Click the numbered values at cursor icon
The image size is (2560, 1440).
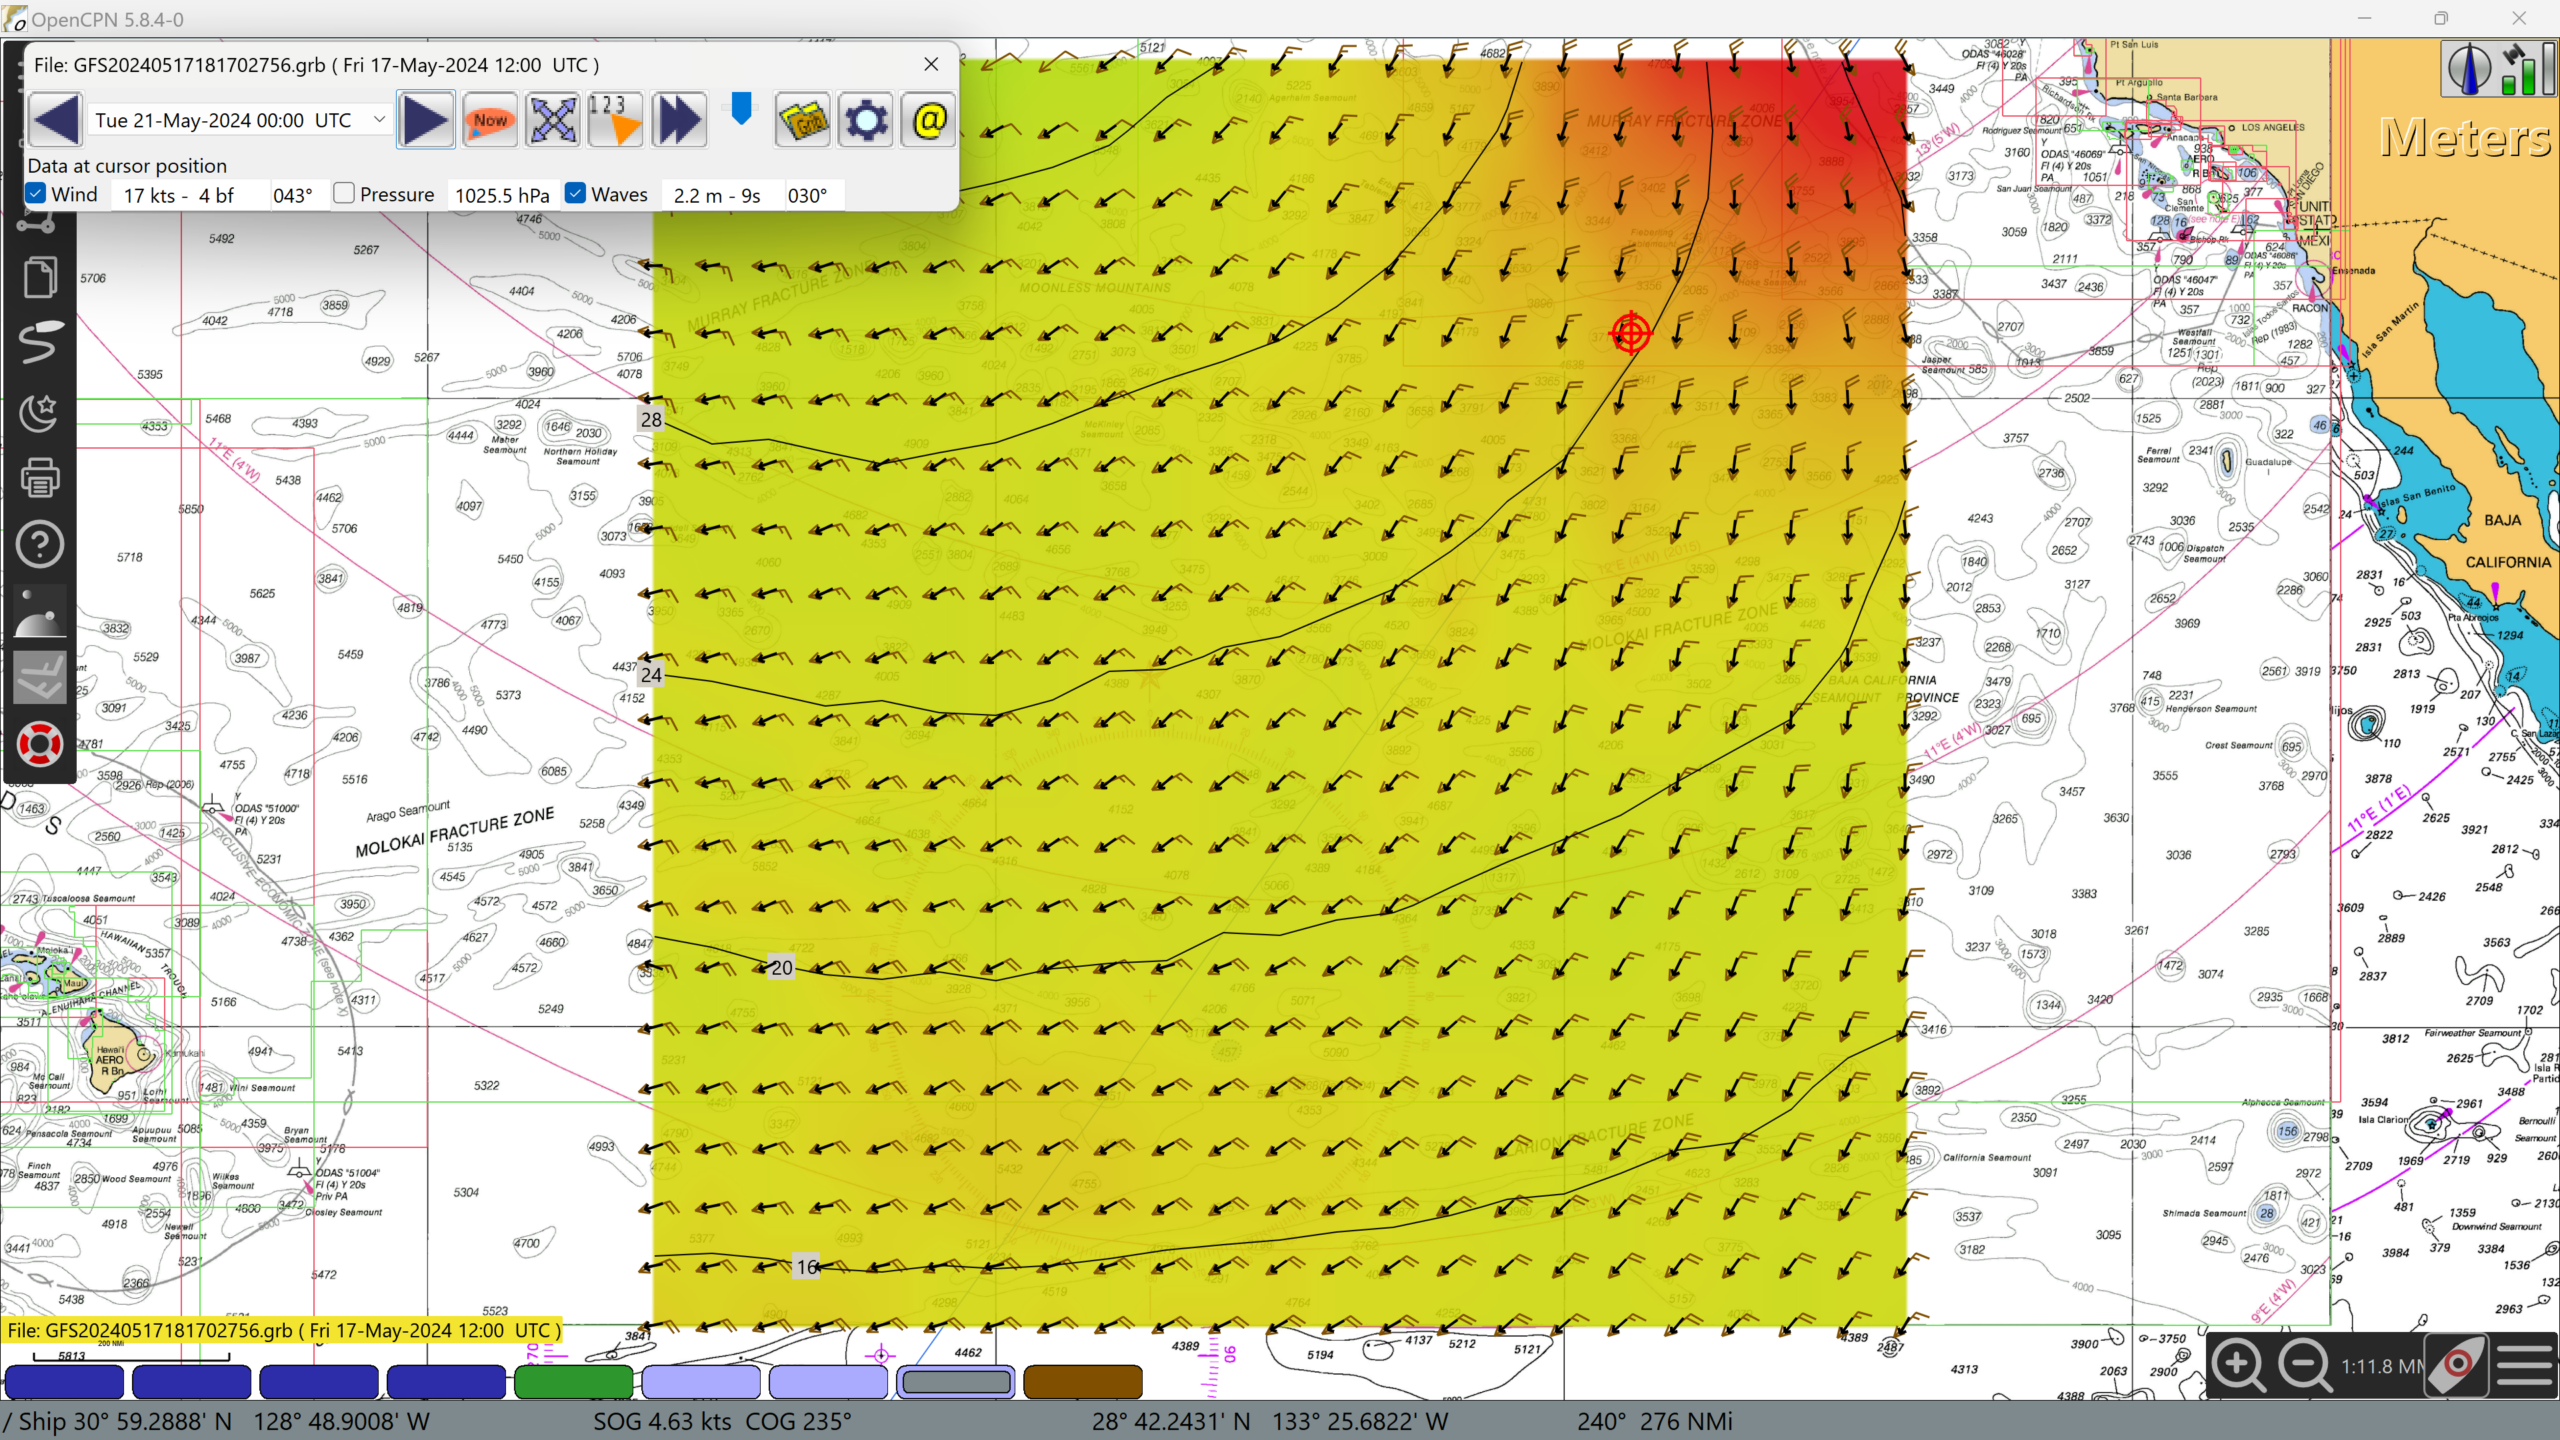click(x=614, y=120)
